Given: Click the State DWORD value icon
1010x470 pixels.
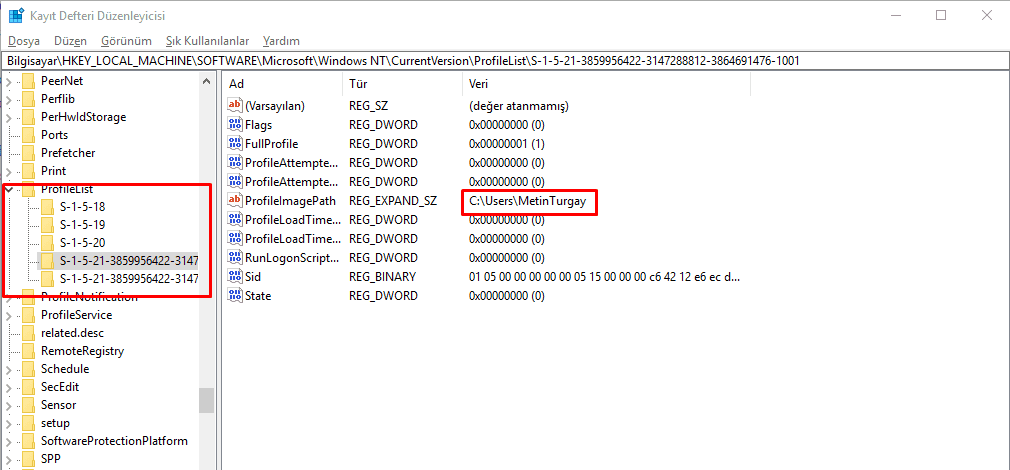Looking at the screenshot, I should 236,296.
